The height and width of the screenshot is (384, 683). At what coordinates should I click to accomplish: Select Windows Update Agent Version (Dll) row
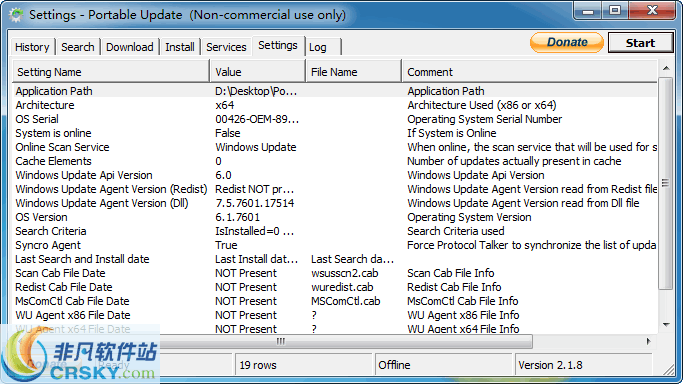(335, 203)
